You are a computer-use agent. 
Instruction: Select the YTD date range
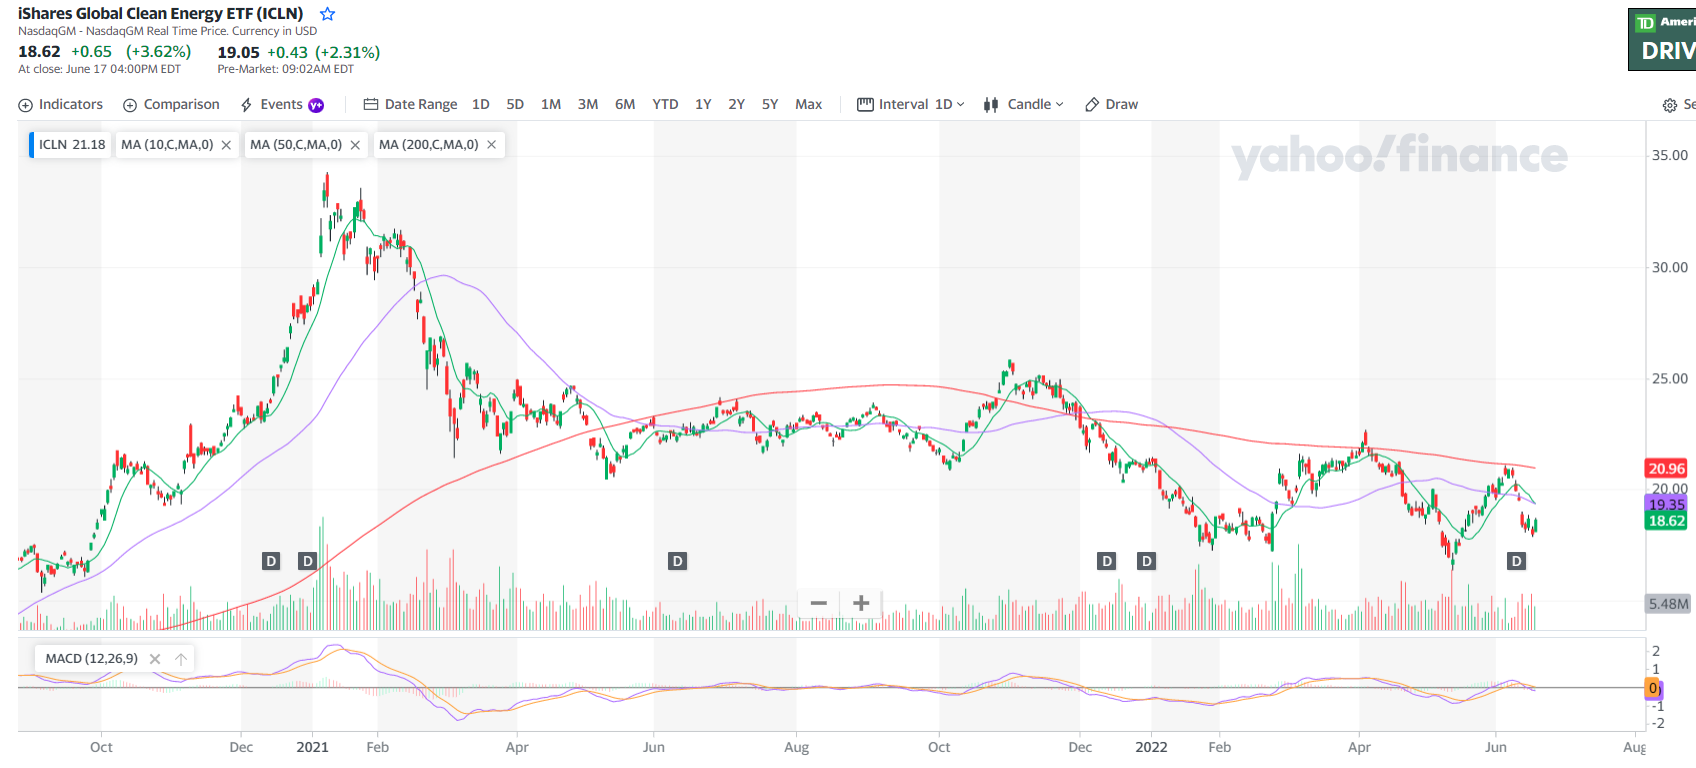pos(665,105)
